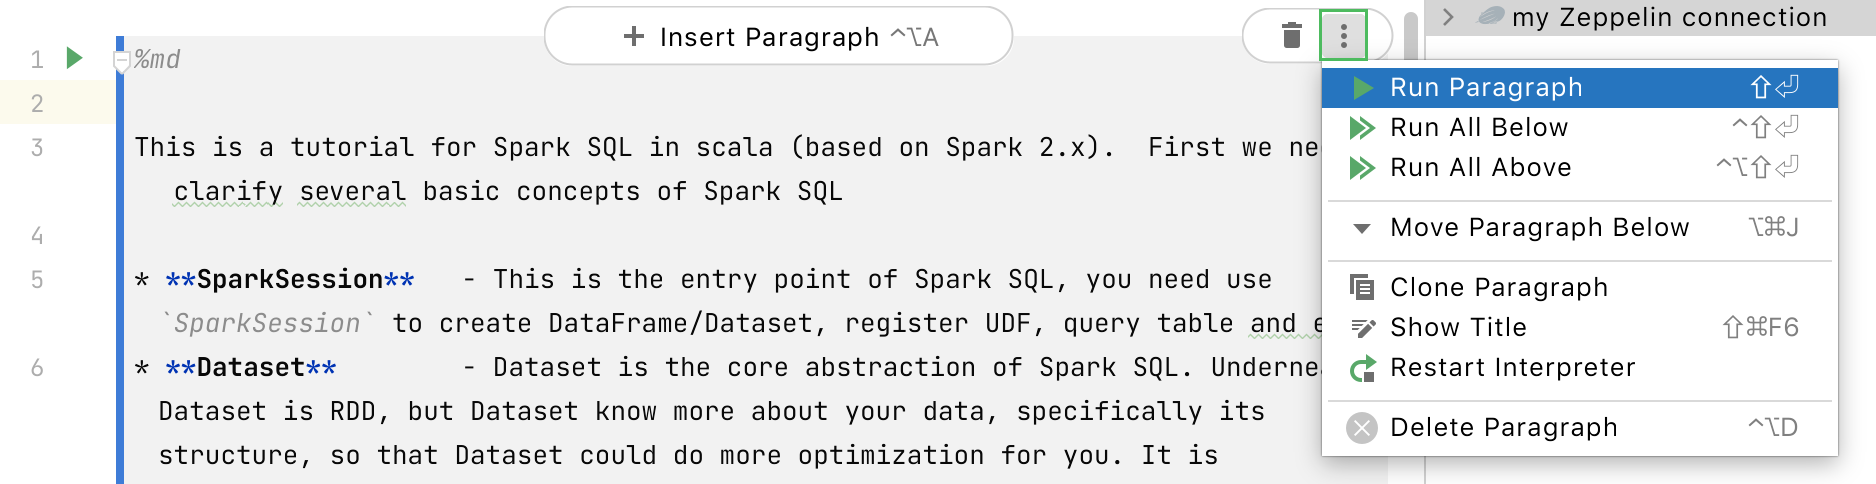
Task: Click the trash delete paragraph icon
Action: click(1292, 36)
